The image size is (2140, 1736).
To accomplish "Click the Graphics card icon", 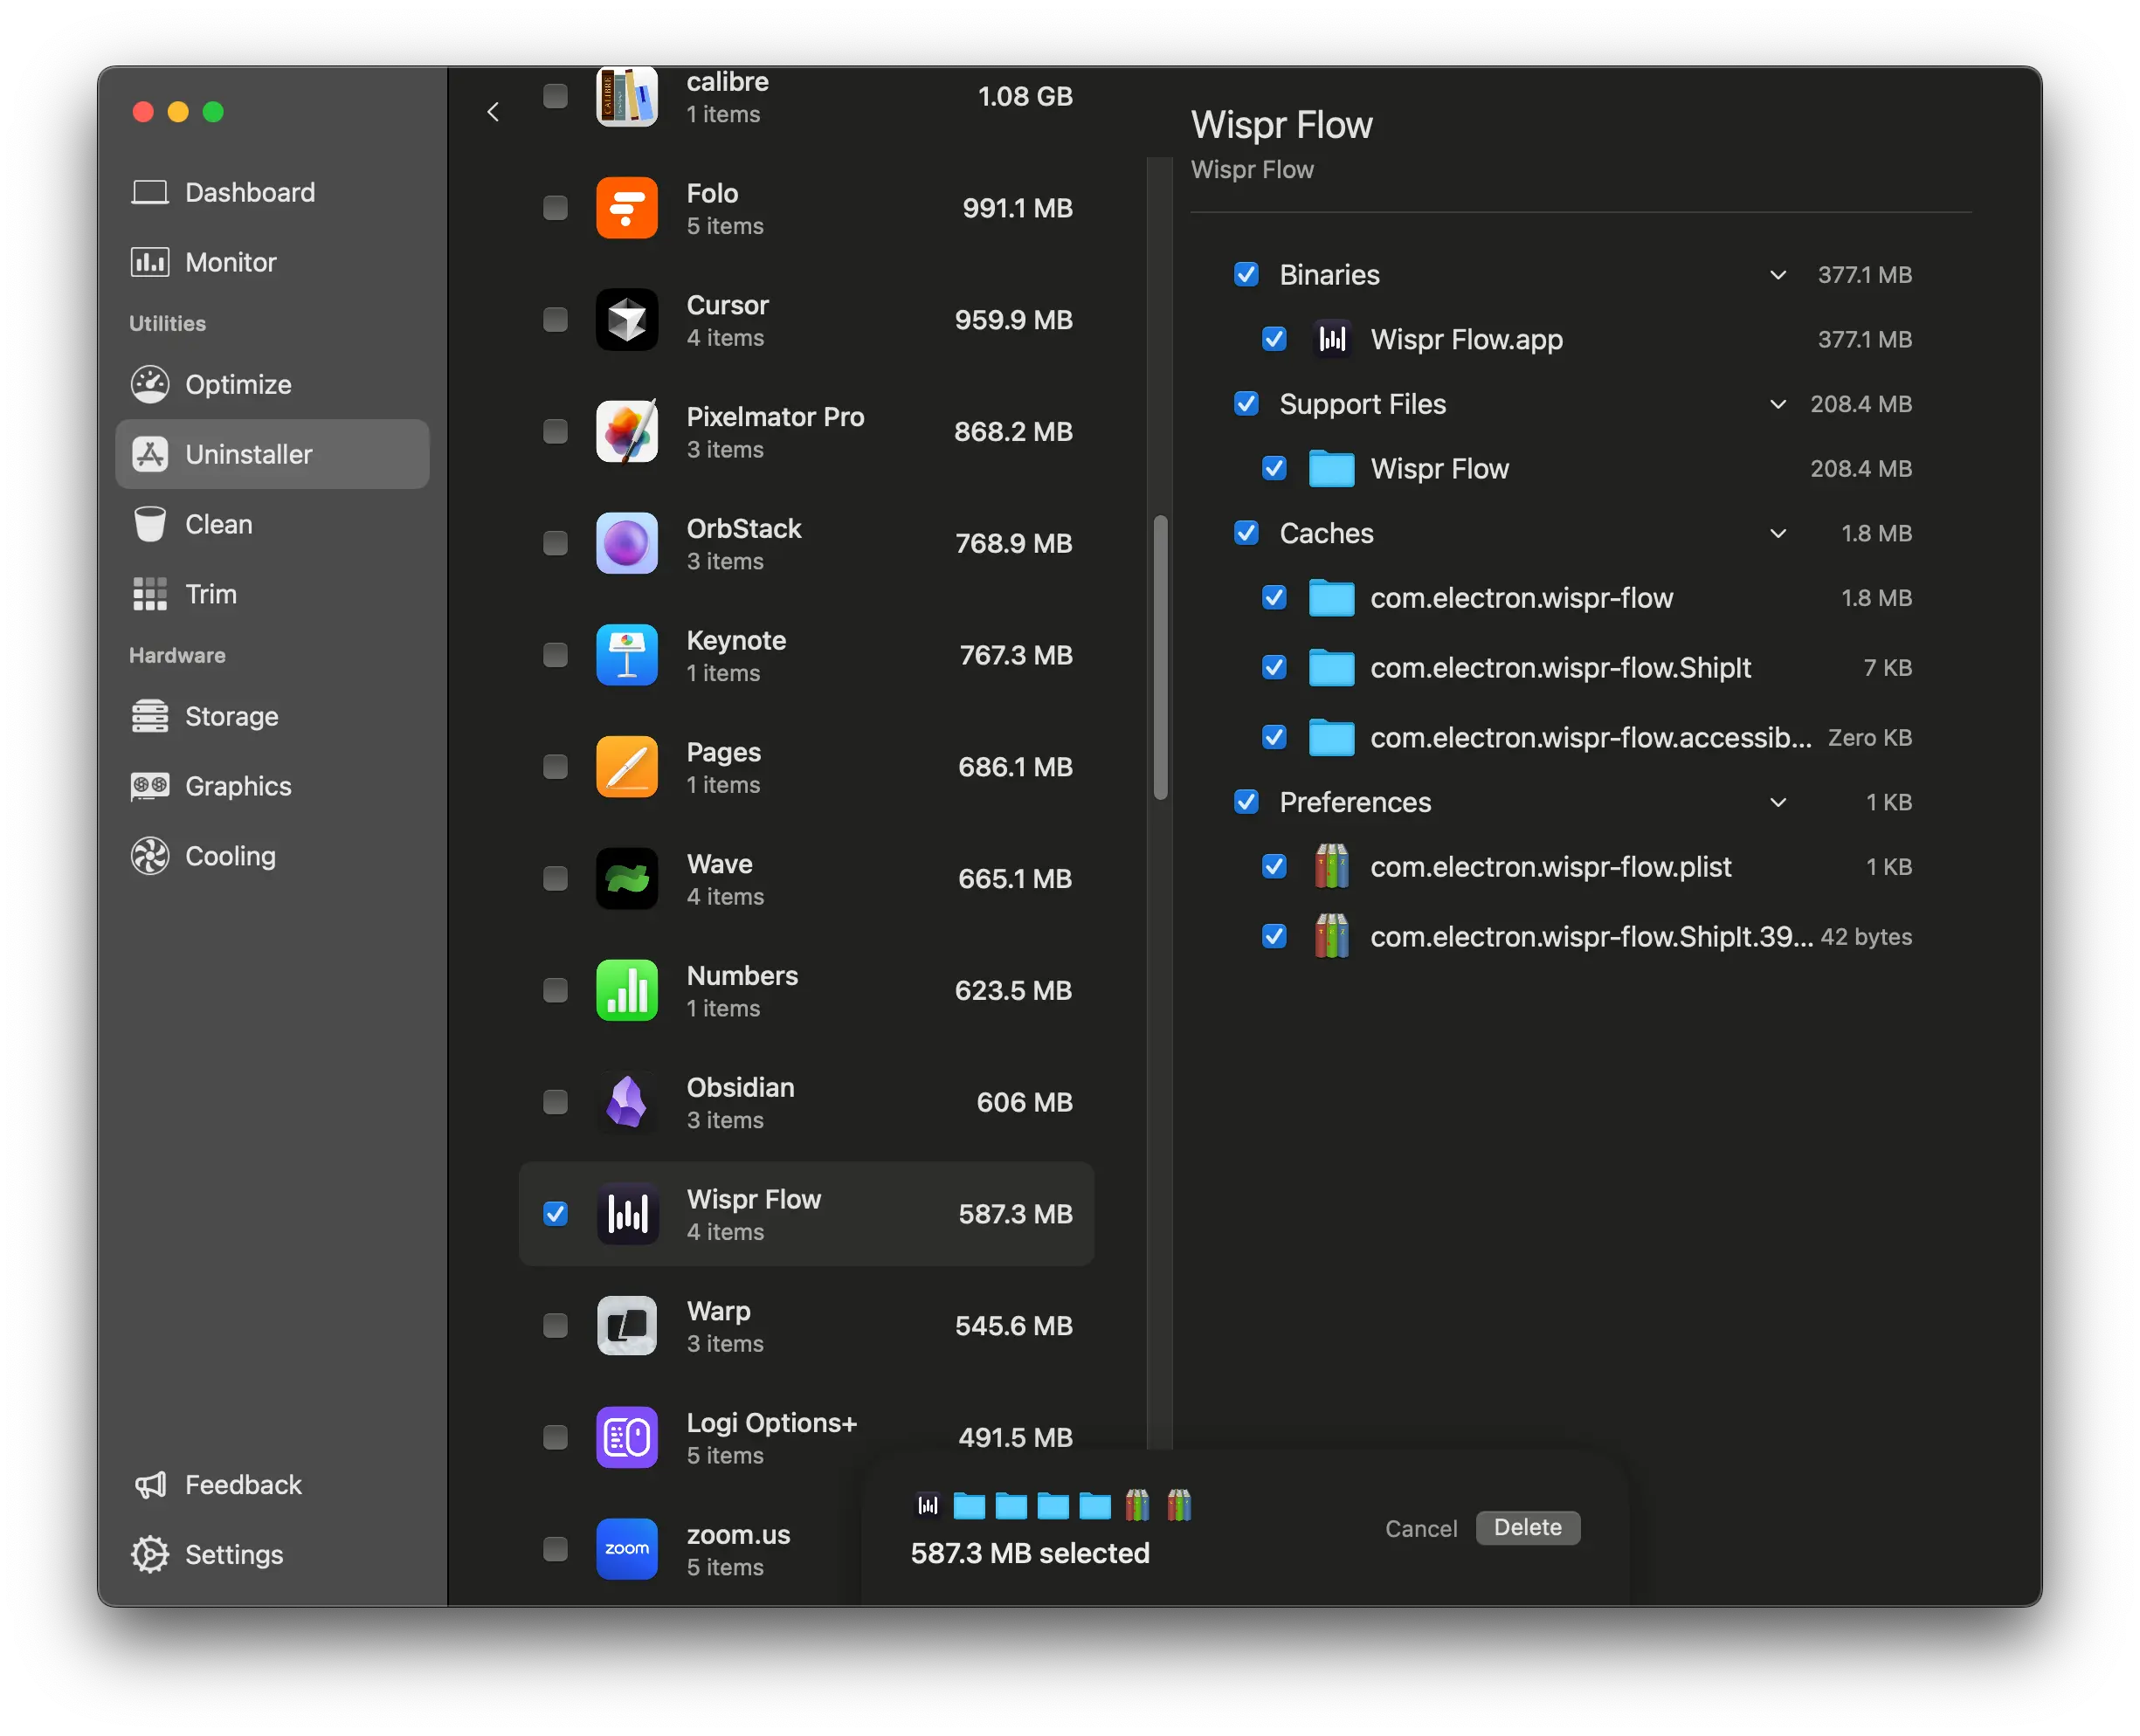I will pyautogui.click(x=150, y=786).
